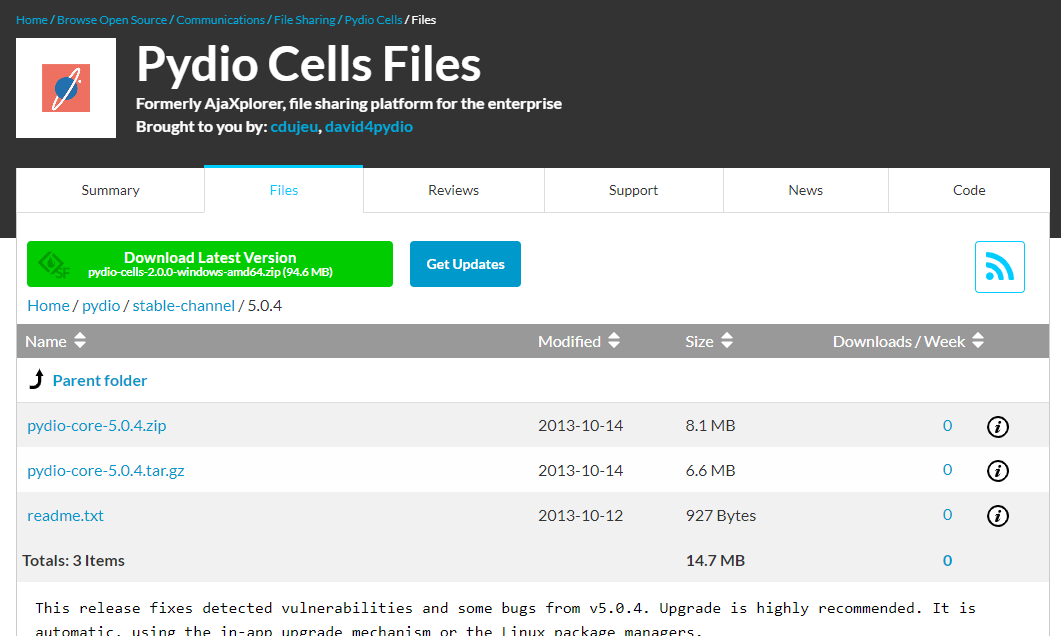Open readme.txt file link

click(x=65, y=516)
